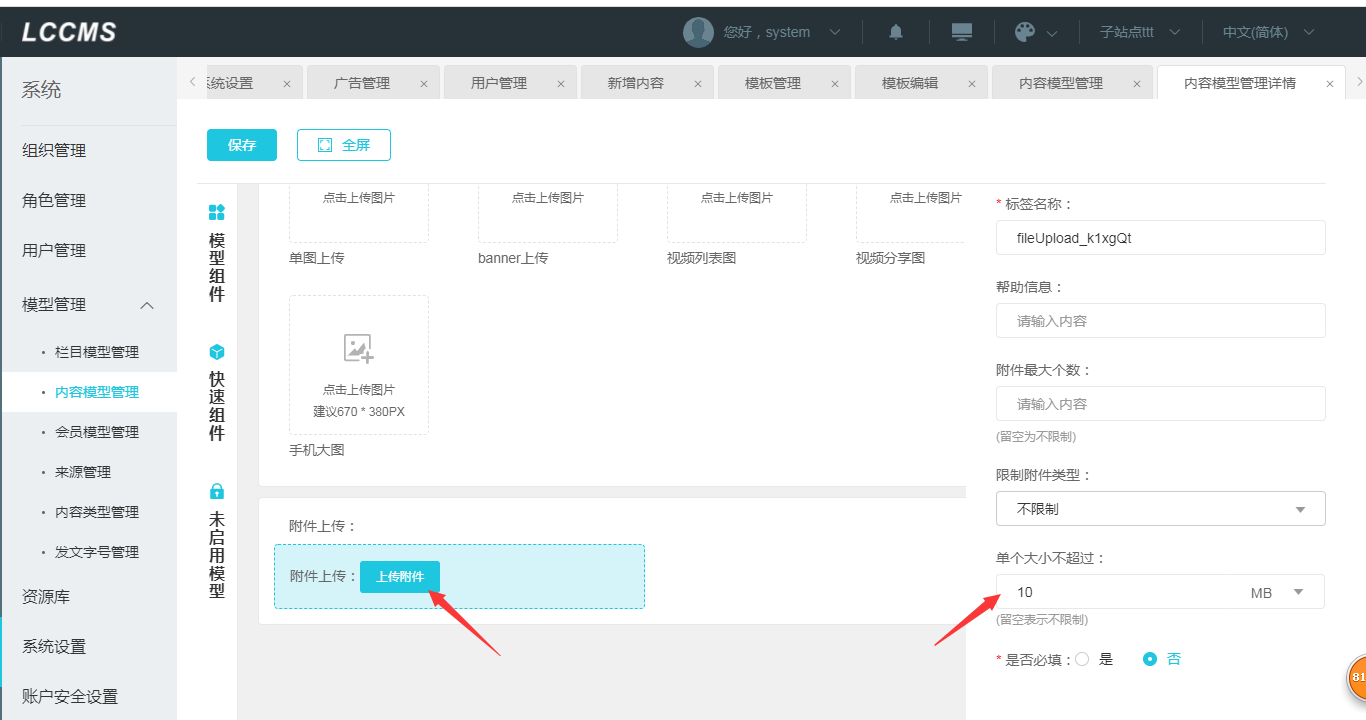
Task: Select 是 for 是否必填
Action: click(x=1082, y=659)
